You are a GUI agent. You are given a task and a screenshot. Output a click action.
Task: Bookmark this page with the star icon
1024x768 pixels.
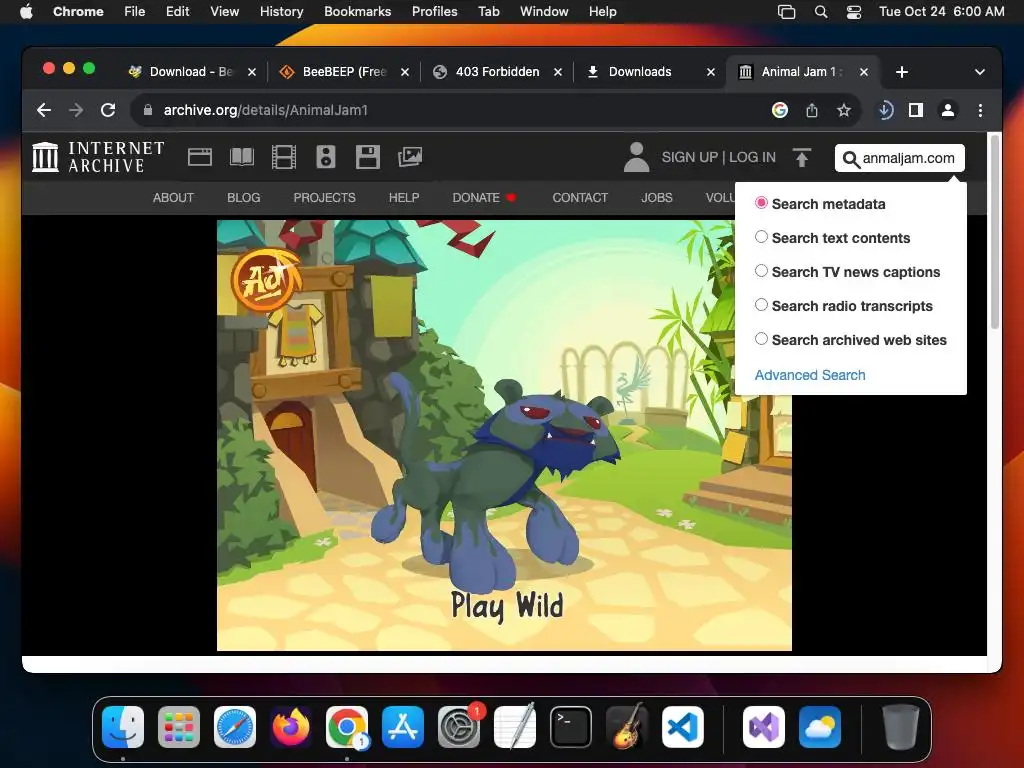(x=844, y=110)
